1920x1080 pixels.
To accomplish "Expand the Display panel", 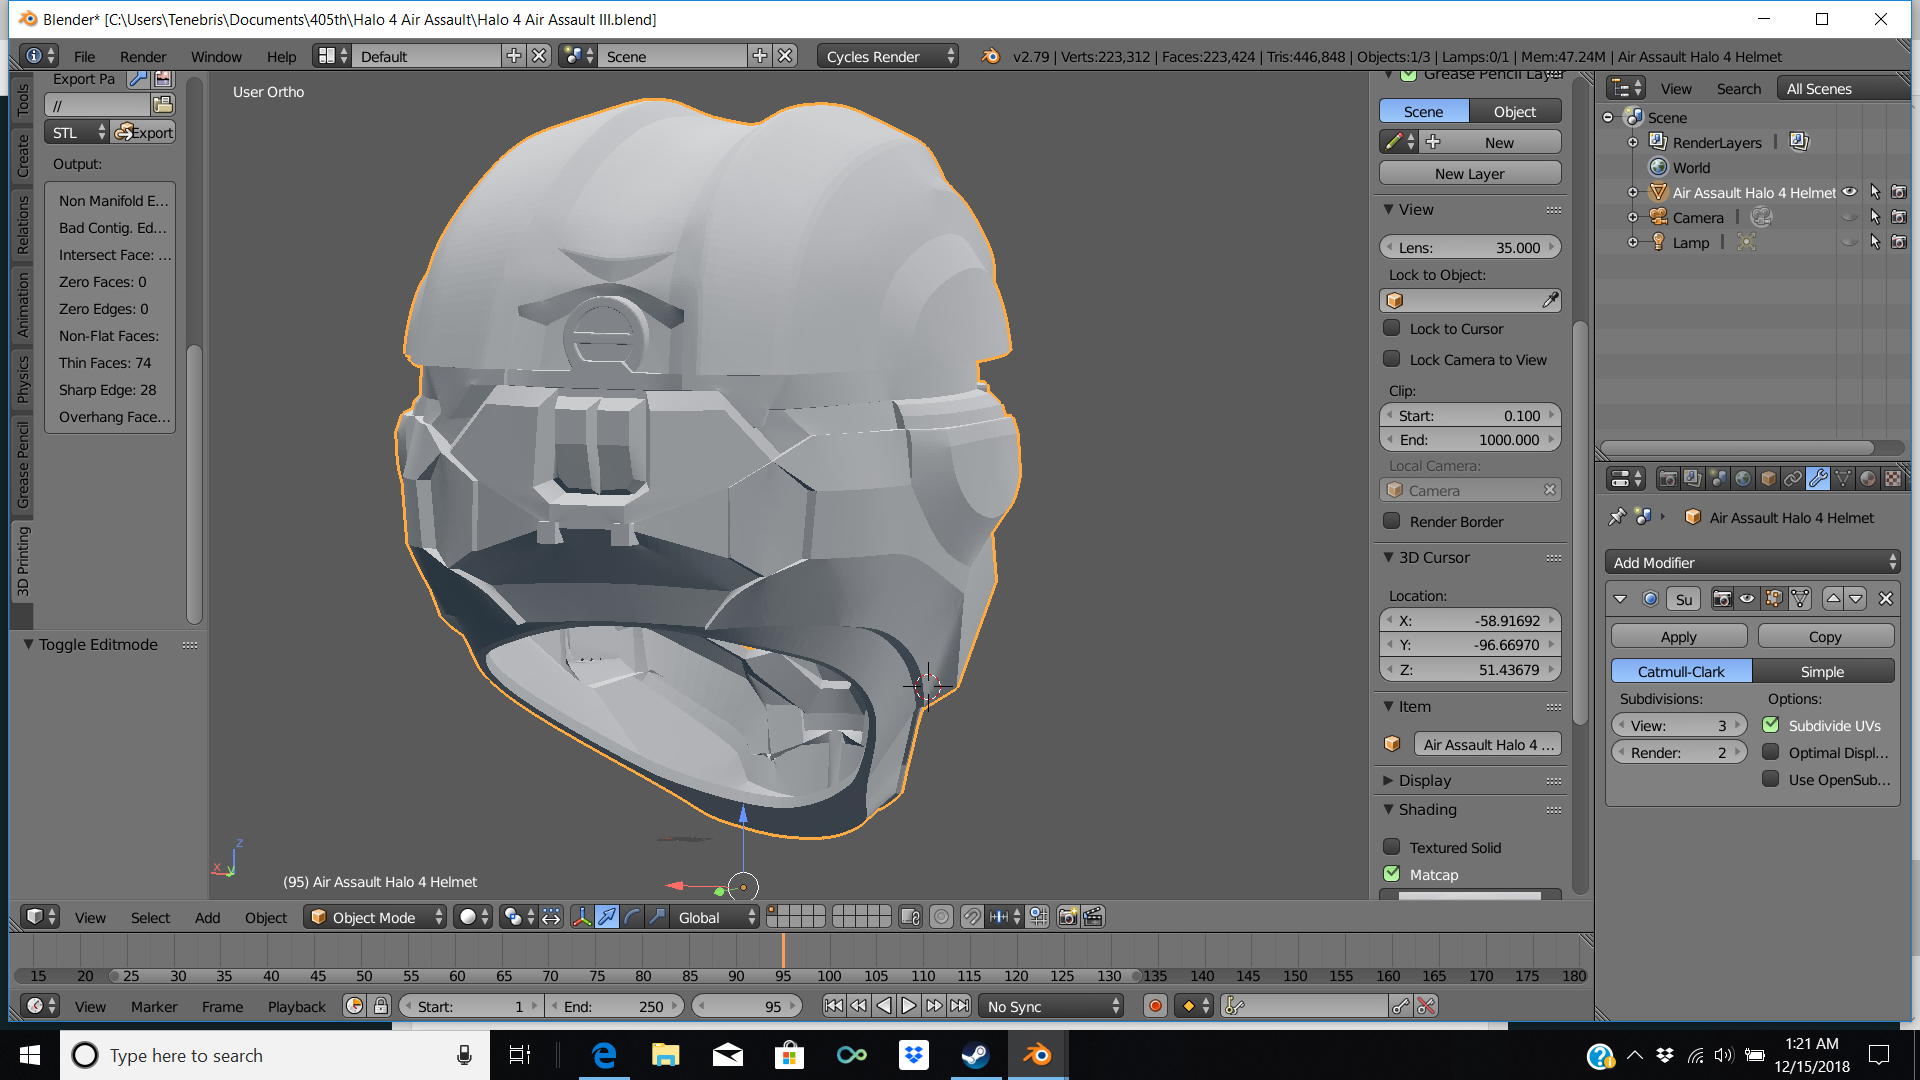I will click(x=1424, y=780).
